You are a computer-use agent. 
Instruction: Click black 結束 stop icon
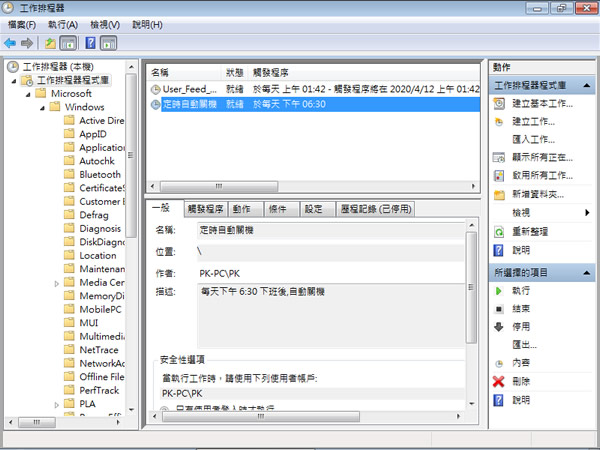tap(499, 309)
